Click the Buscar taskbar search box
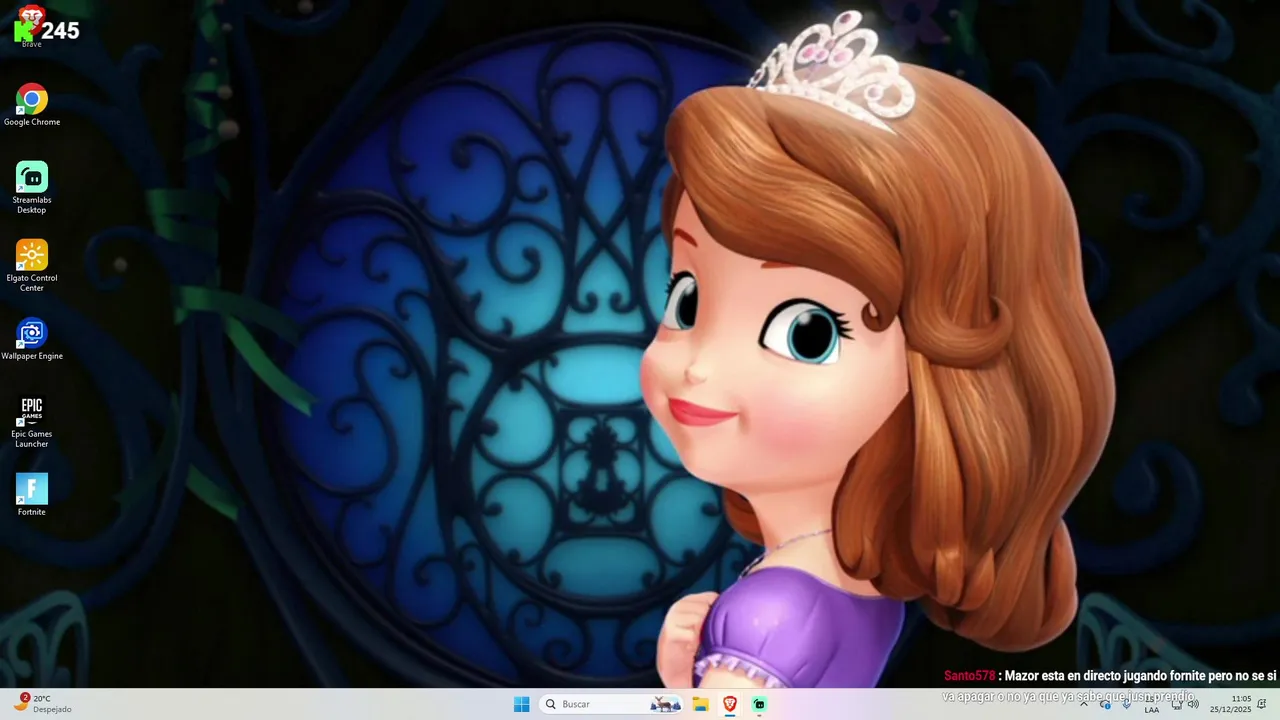The width and height of the screenshot is (1280, 720). 611,704
